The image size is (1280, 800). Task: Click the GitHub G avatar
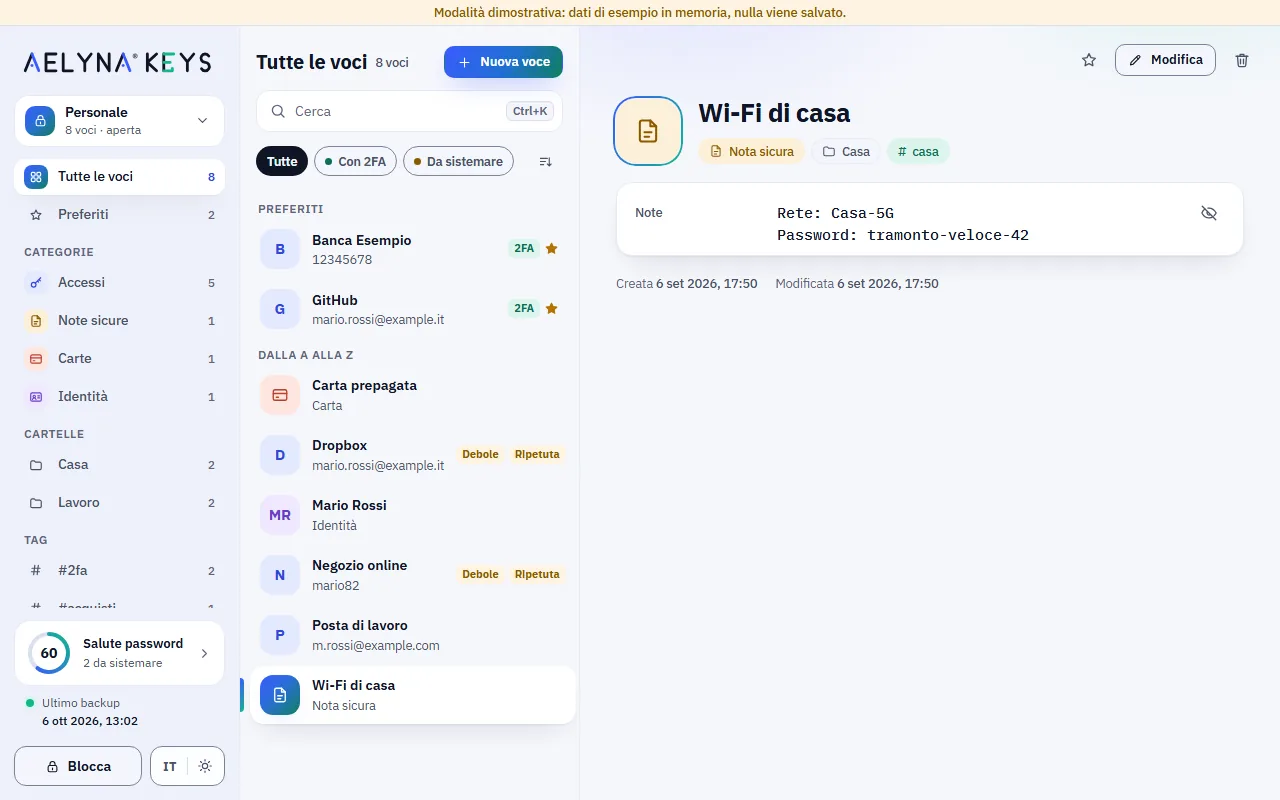coord(280,309)
